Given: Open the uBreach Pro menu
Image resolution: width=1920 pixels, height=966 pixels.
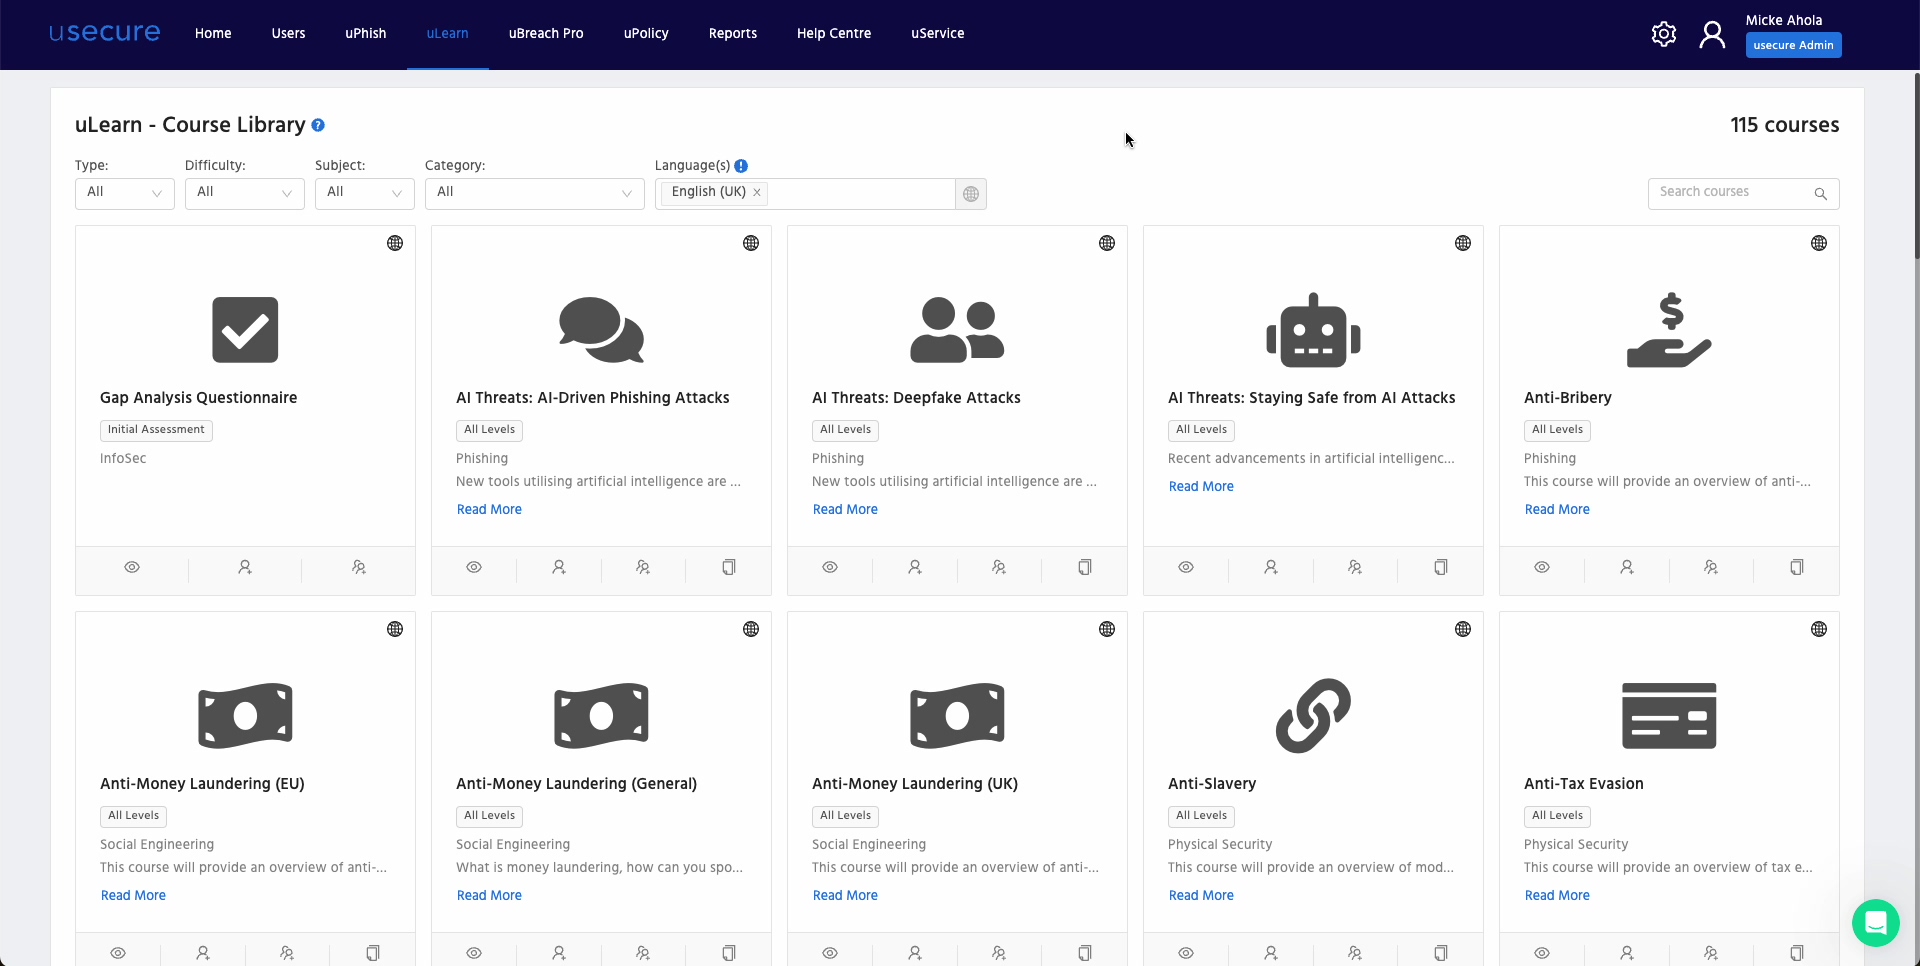Looking at the screenshot, I should point(546,34).
